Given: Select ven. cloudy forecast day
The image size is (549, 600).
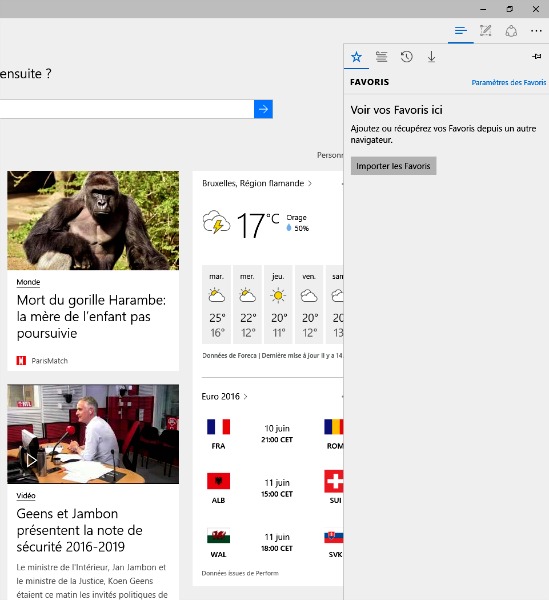Looking at the screenshot, I should tap(309, 305).
